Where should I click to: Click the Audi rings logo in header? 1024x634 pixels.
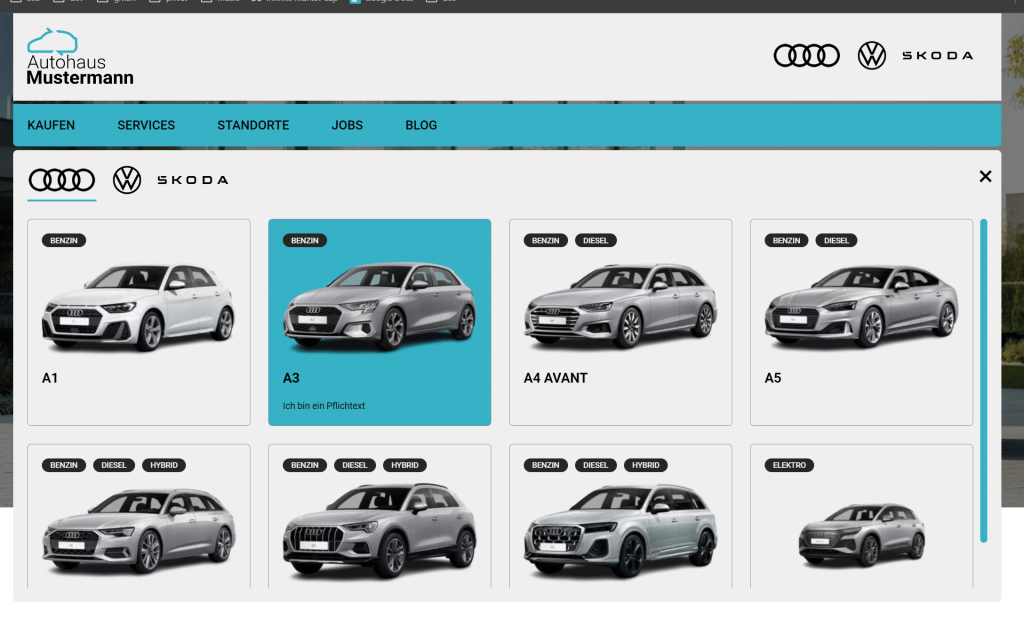(x=806, y=56)
